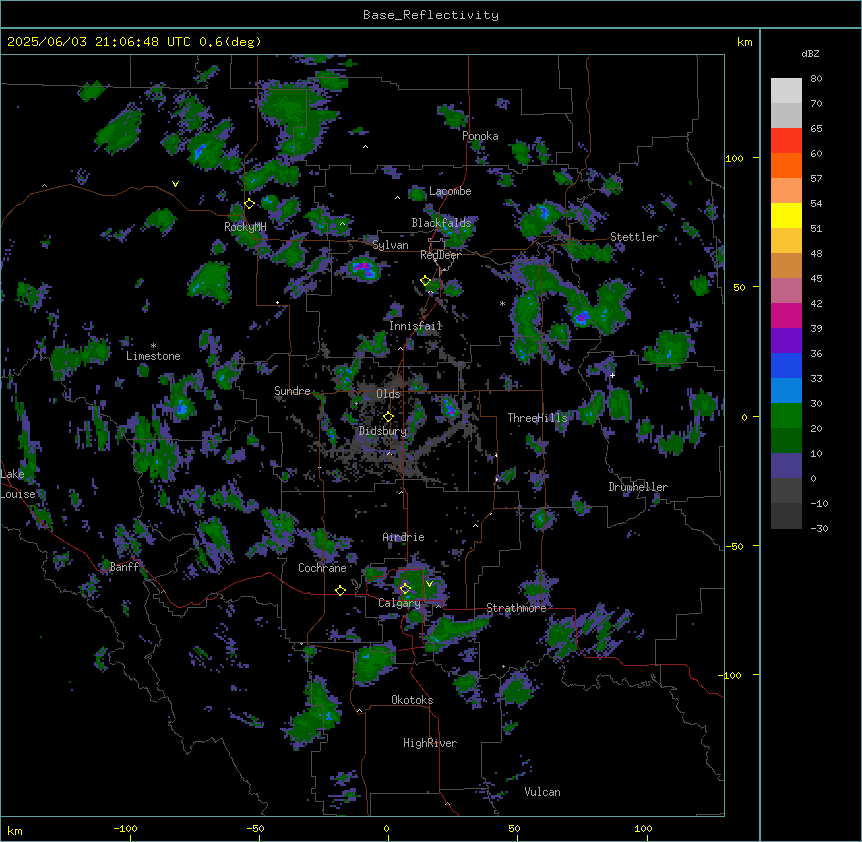Click the Banff label
The image size is (862, 842).
click(124, 567)
